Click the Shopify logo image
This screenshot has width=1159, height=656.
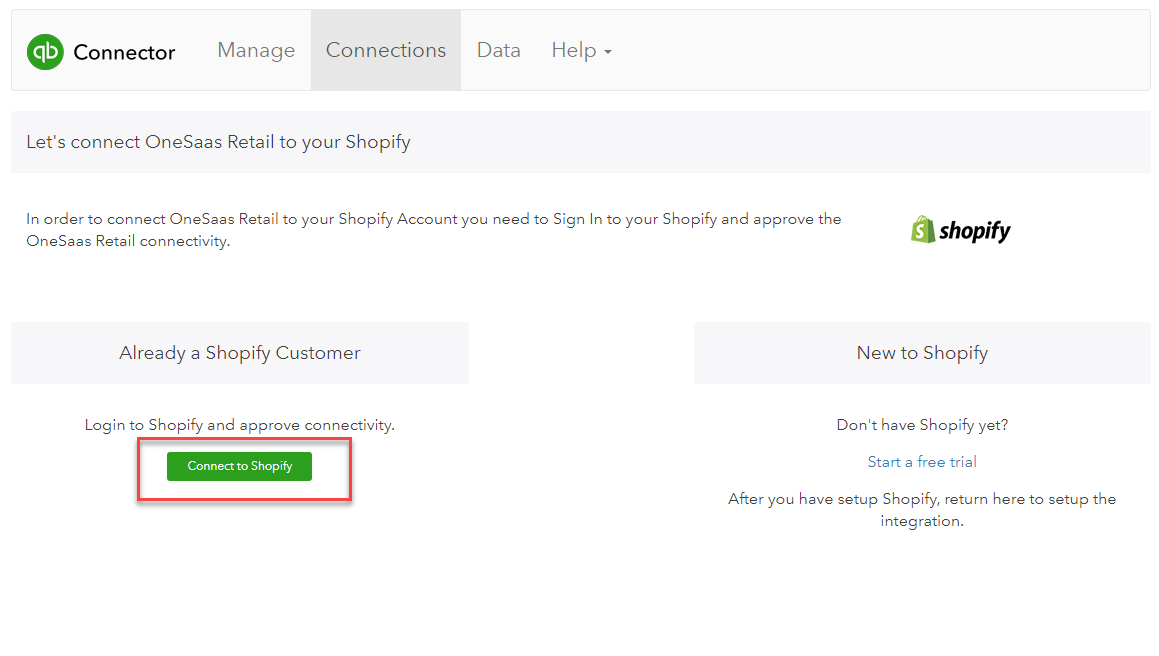coord(960,230)
